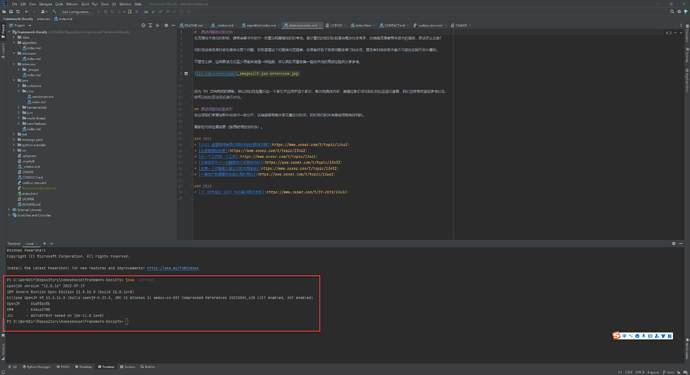Select LICENSE file in project tree
The width and height of the screenshot is (690, 375).
tap(27, 199)
